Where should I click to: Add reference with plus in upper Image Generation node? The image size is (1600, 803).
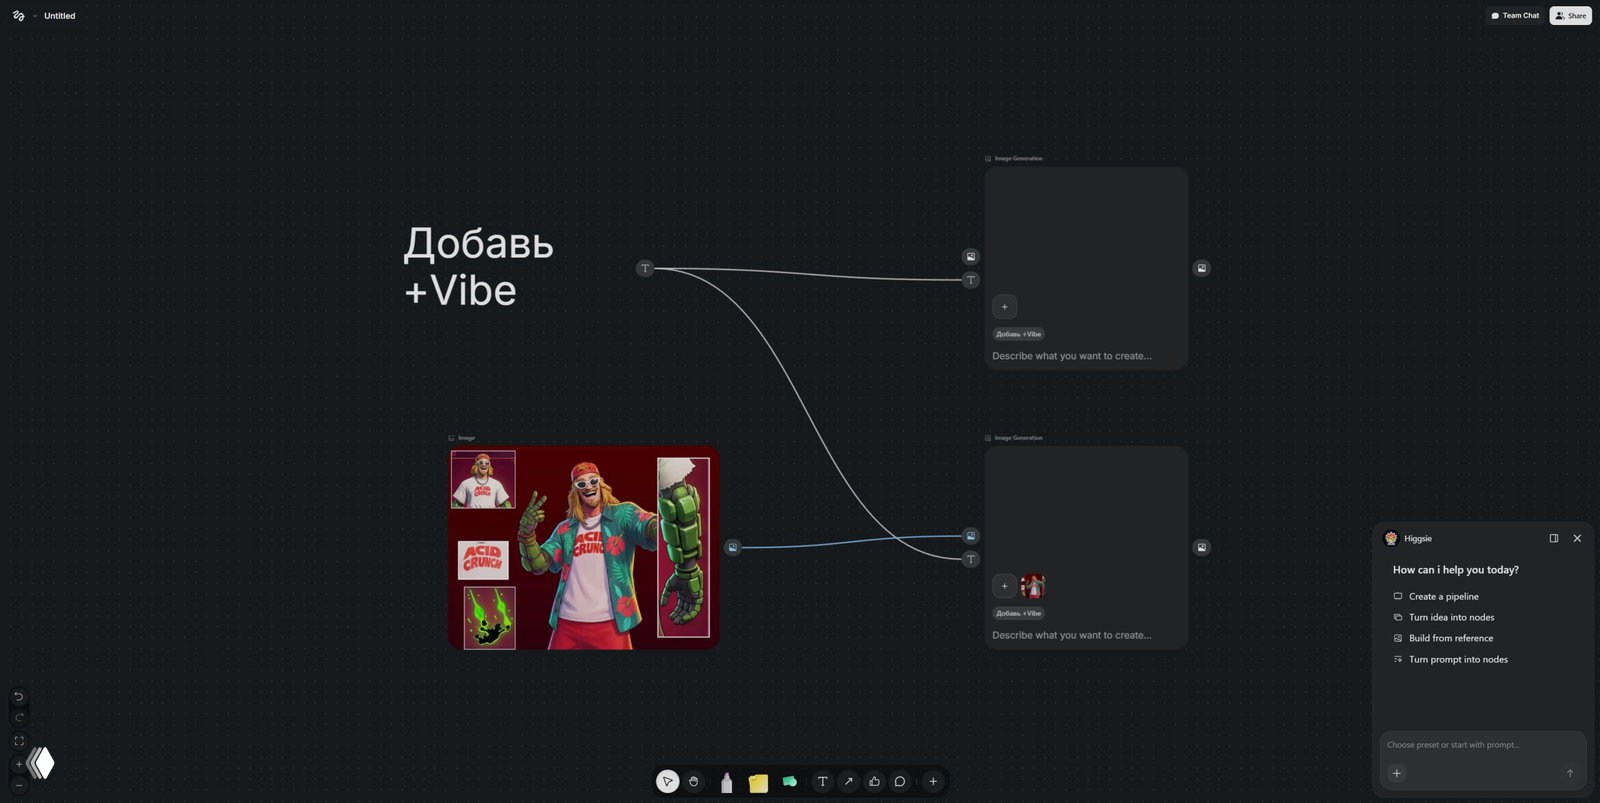[x=1005, y=307]
